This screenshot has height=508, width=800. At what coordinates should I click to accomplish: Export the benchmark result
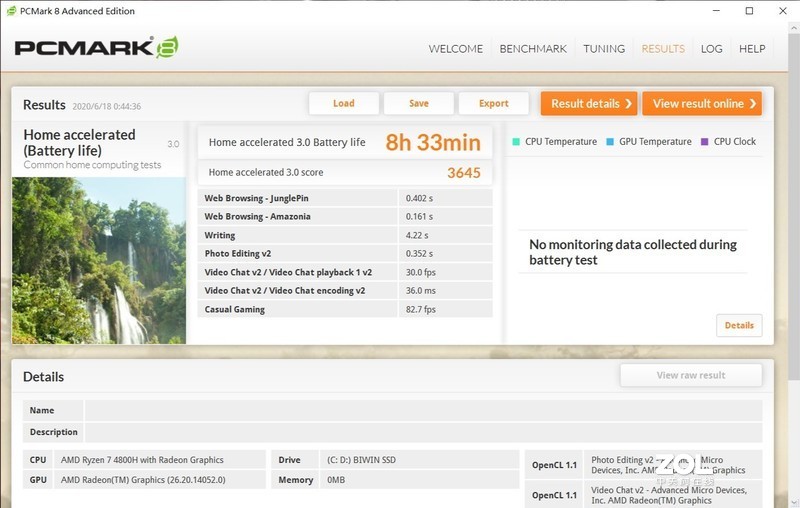point(494,104)
